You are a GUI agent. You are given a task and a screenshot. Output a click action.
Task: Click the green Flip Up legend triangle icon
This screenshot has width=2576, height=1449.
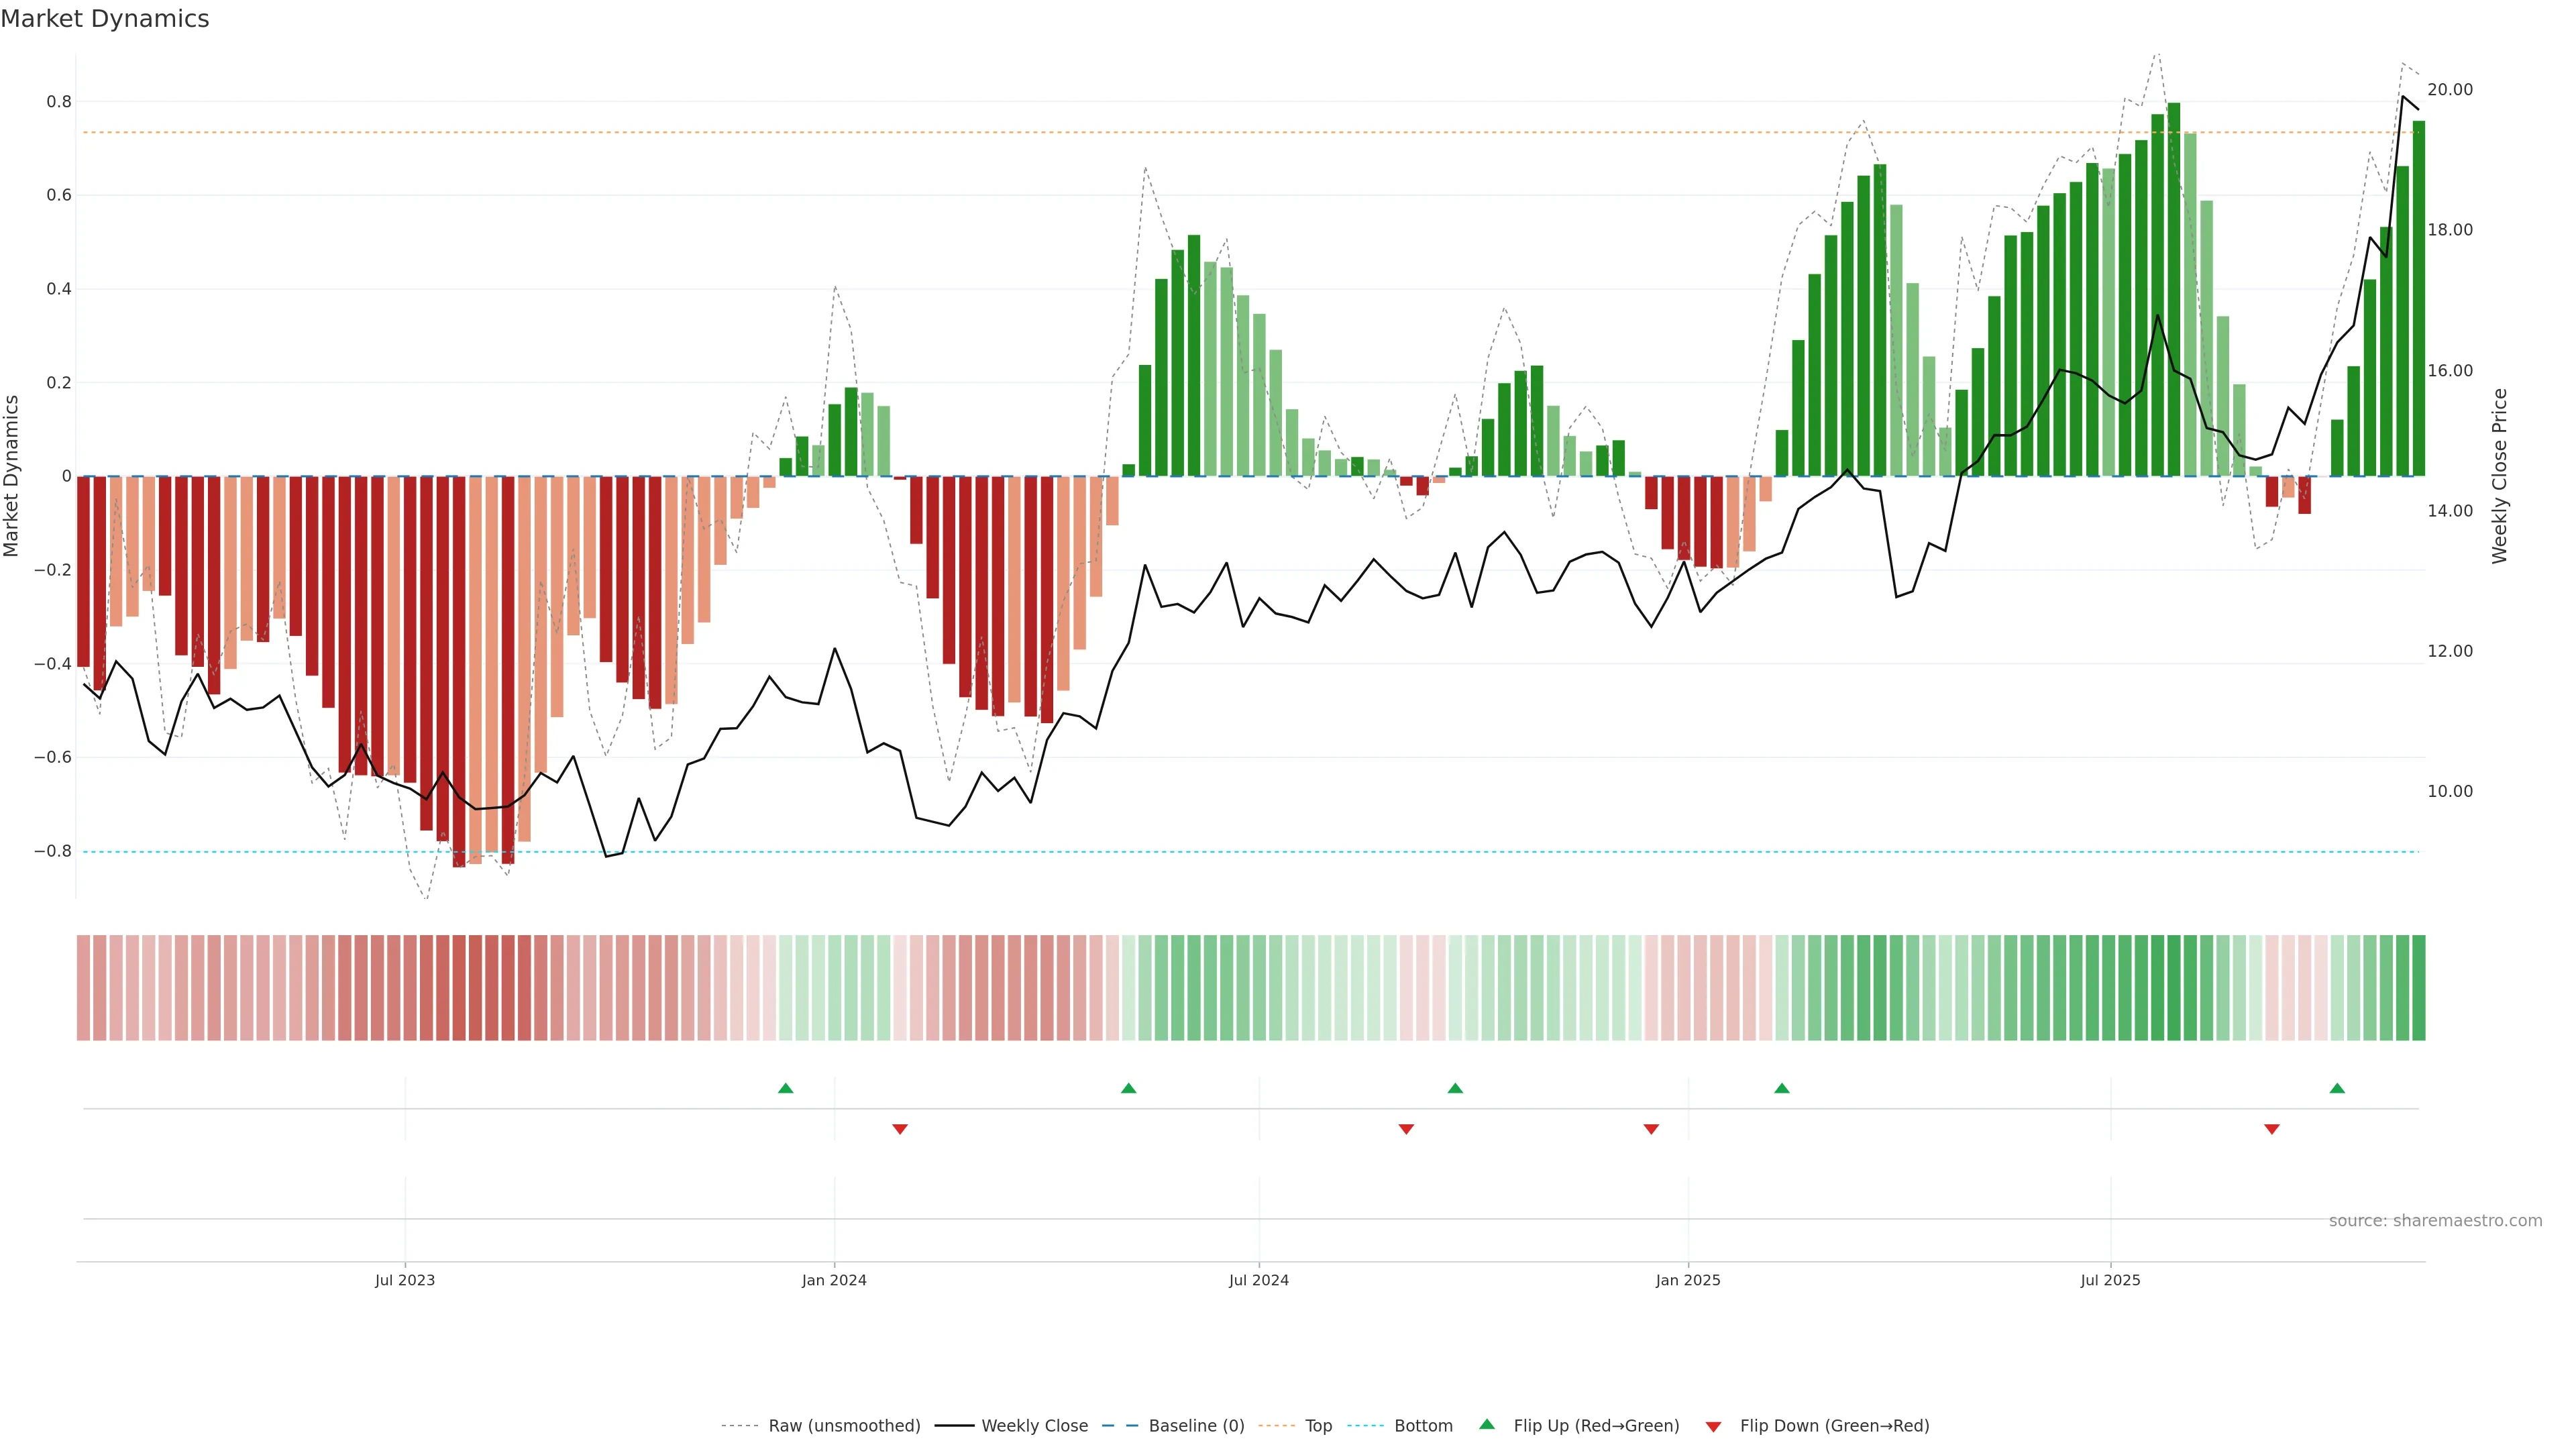pos(1487,1424)
